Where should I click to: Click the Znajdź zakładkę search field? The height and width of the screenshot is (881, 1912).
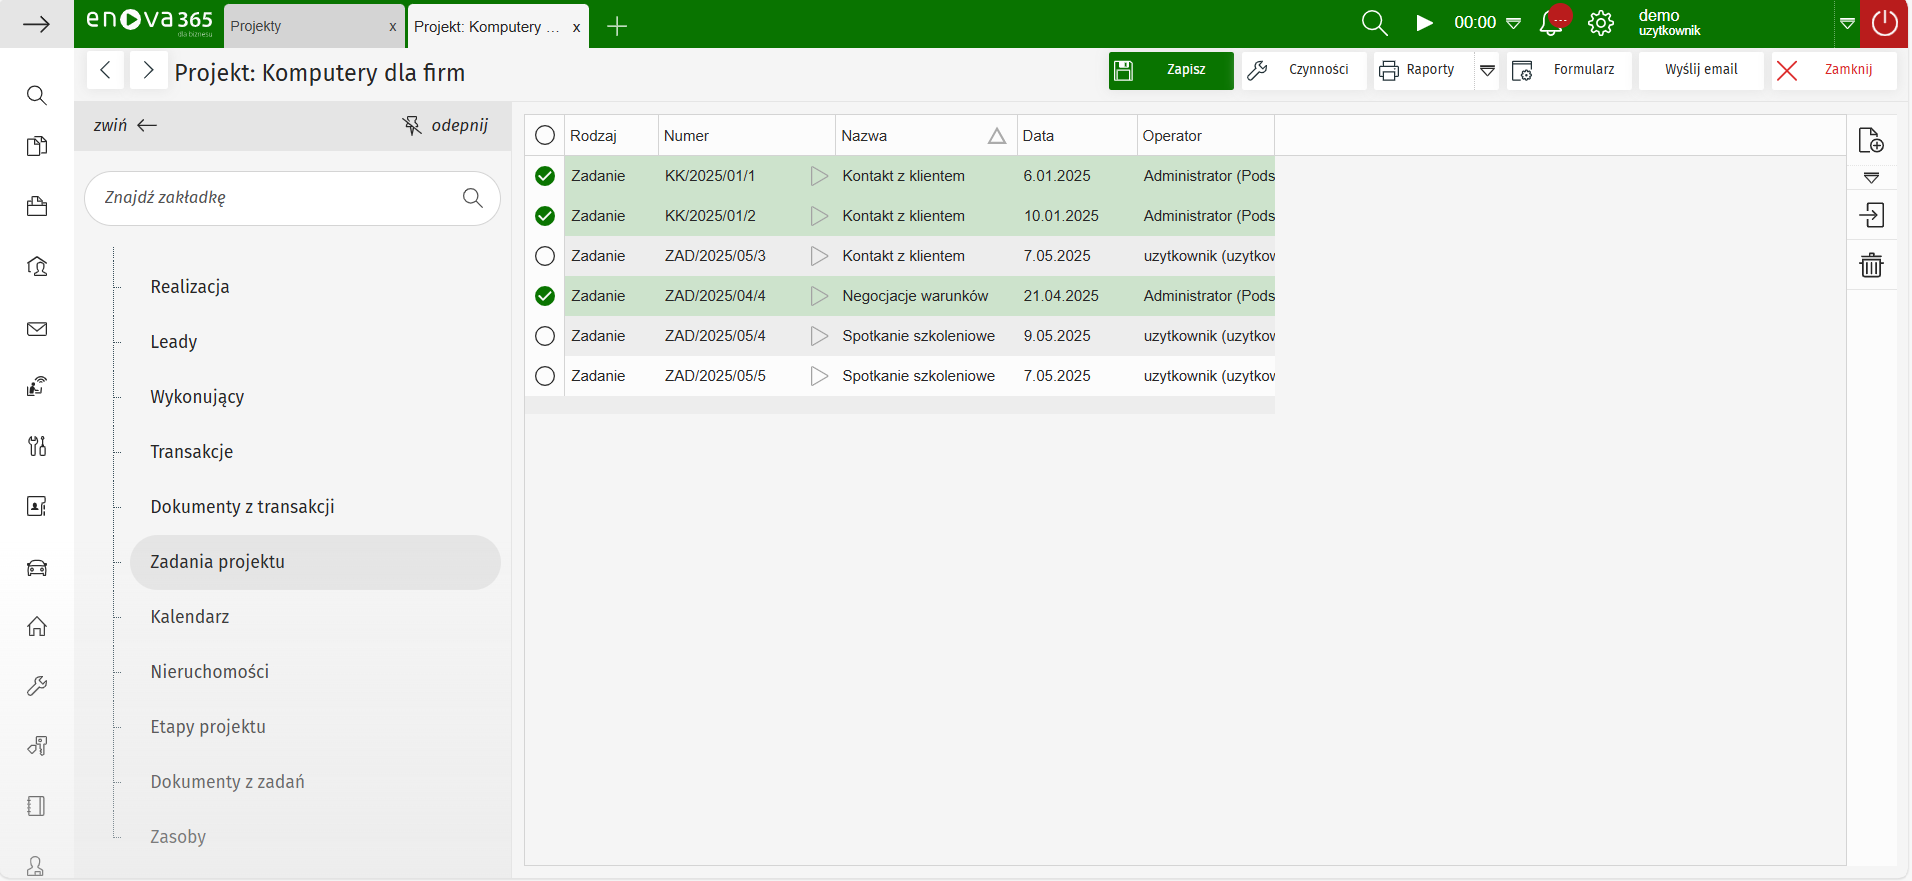pos(275,198)
